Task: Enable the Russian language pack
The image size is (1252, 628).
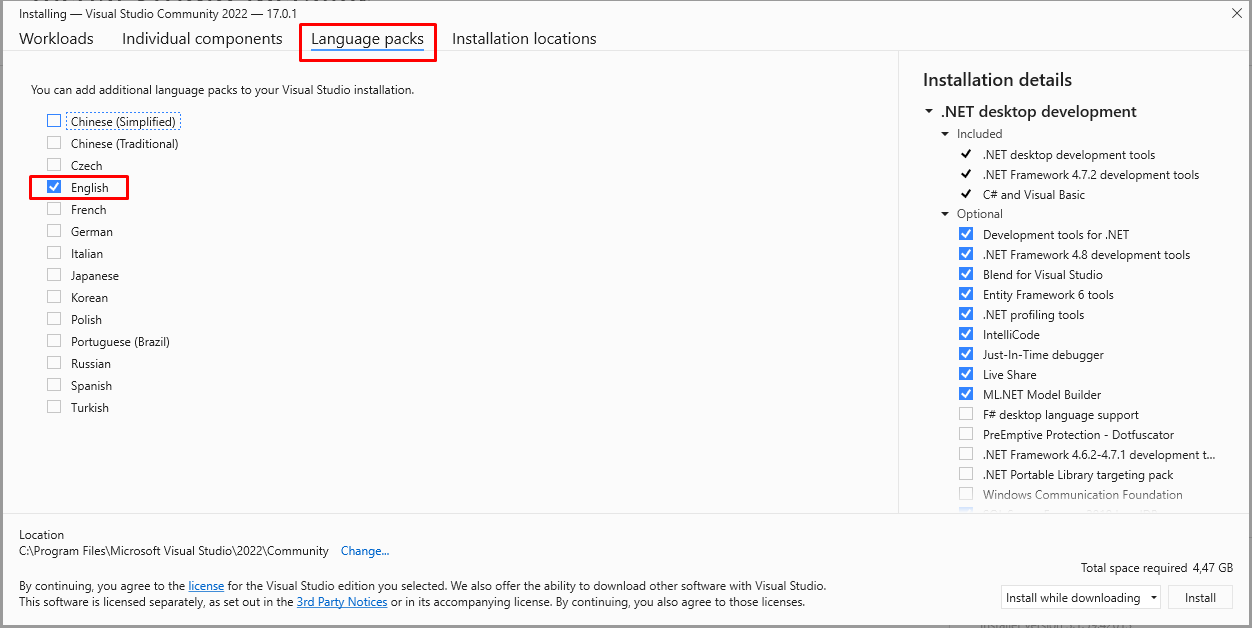Action: tap(54, 363)
